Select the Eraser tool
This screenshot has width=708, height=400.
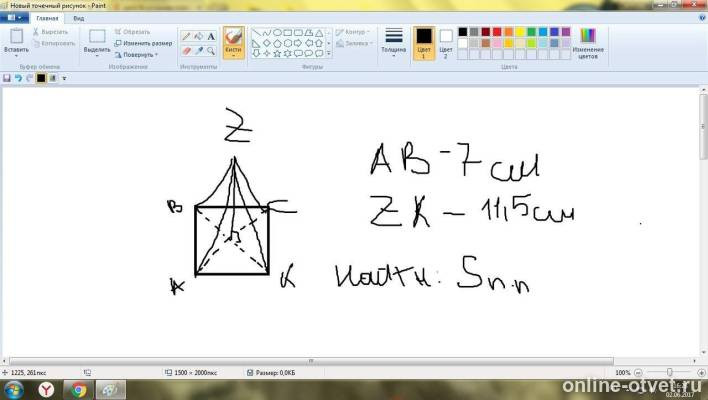tap(186, 51)
